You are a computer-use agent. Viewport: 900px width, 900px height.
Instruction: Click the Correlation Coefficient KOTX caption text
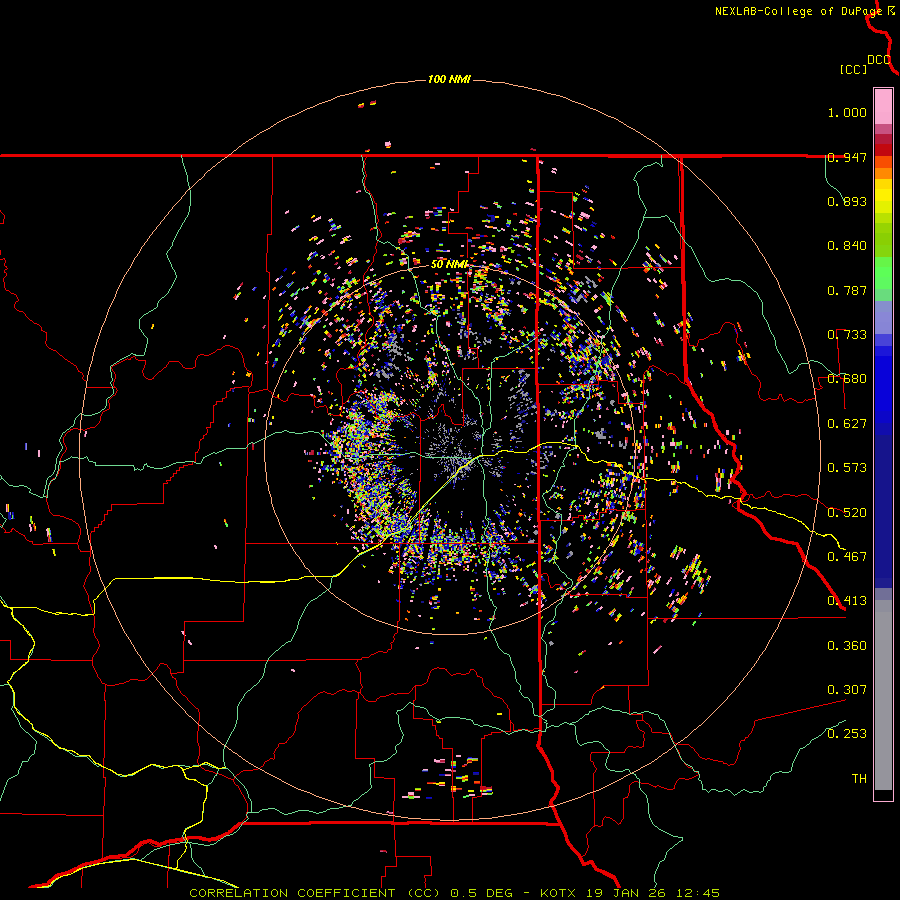pos(454,893)
